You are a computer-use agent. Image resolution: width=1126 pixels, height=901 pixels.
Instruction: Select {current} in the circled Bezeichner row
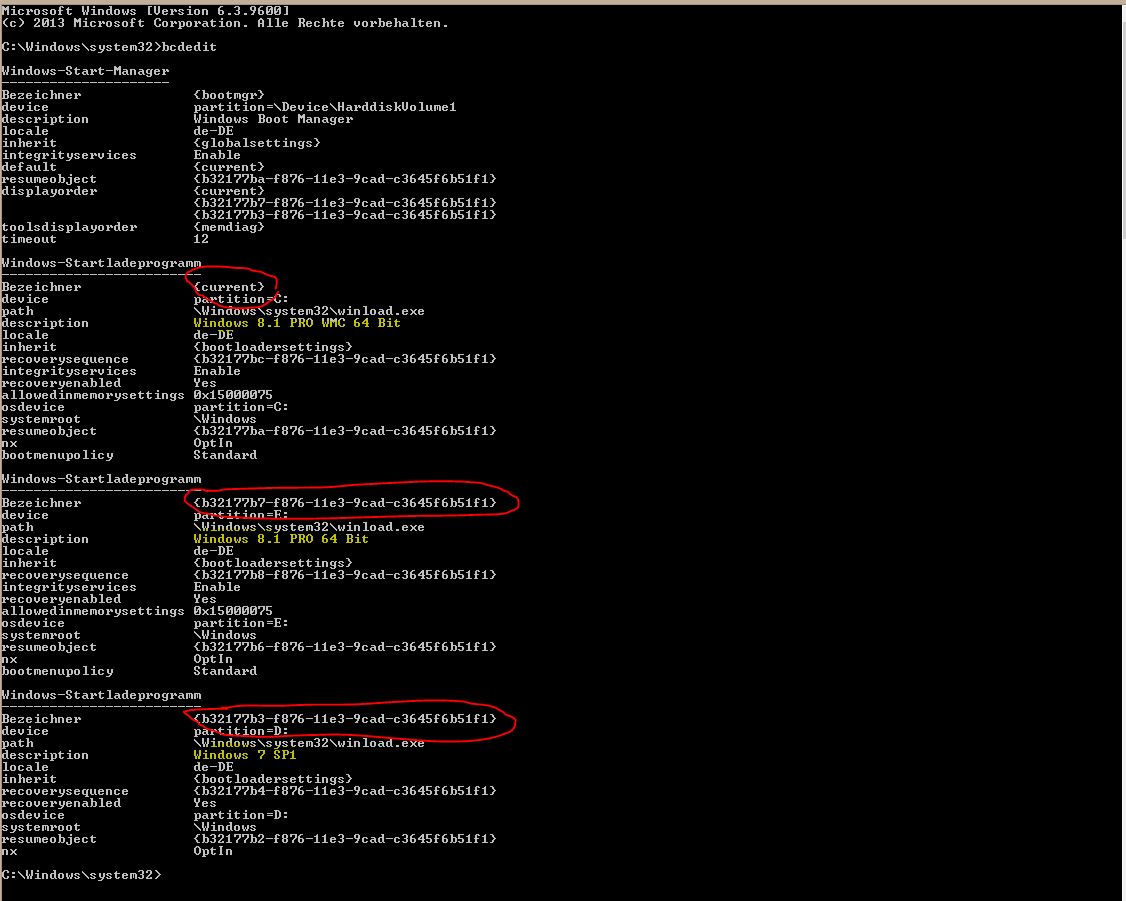229,287
